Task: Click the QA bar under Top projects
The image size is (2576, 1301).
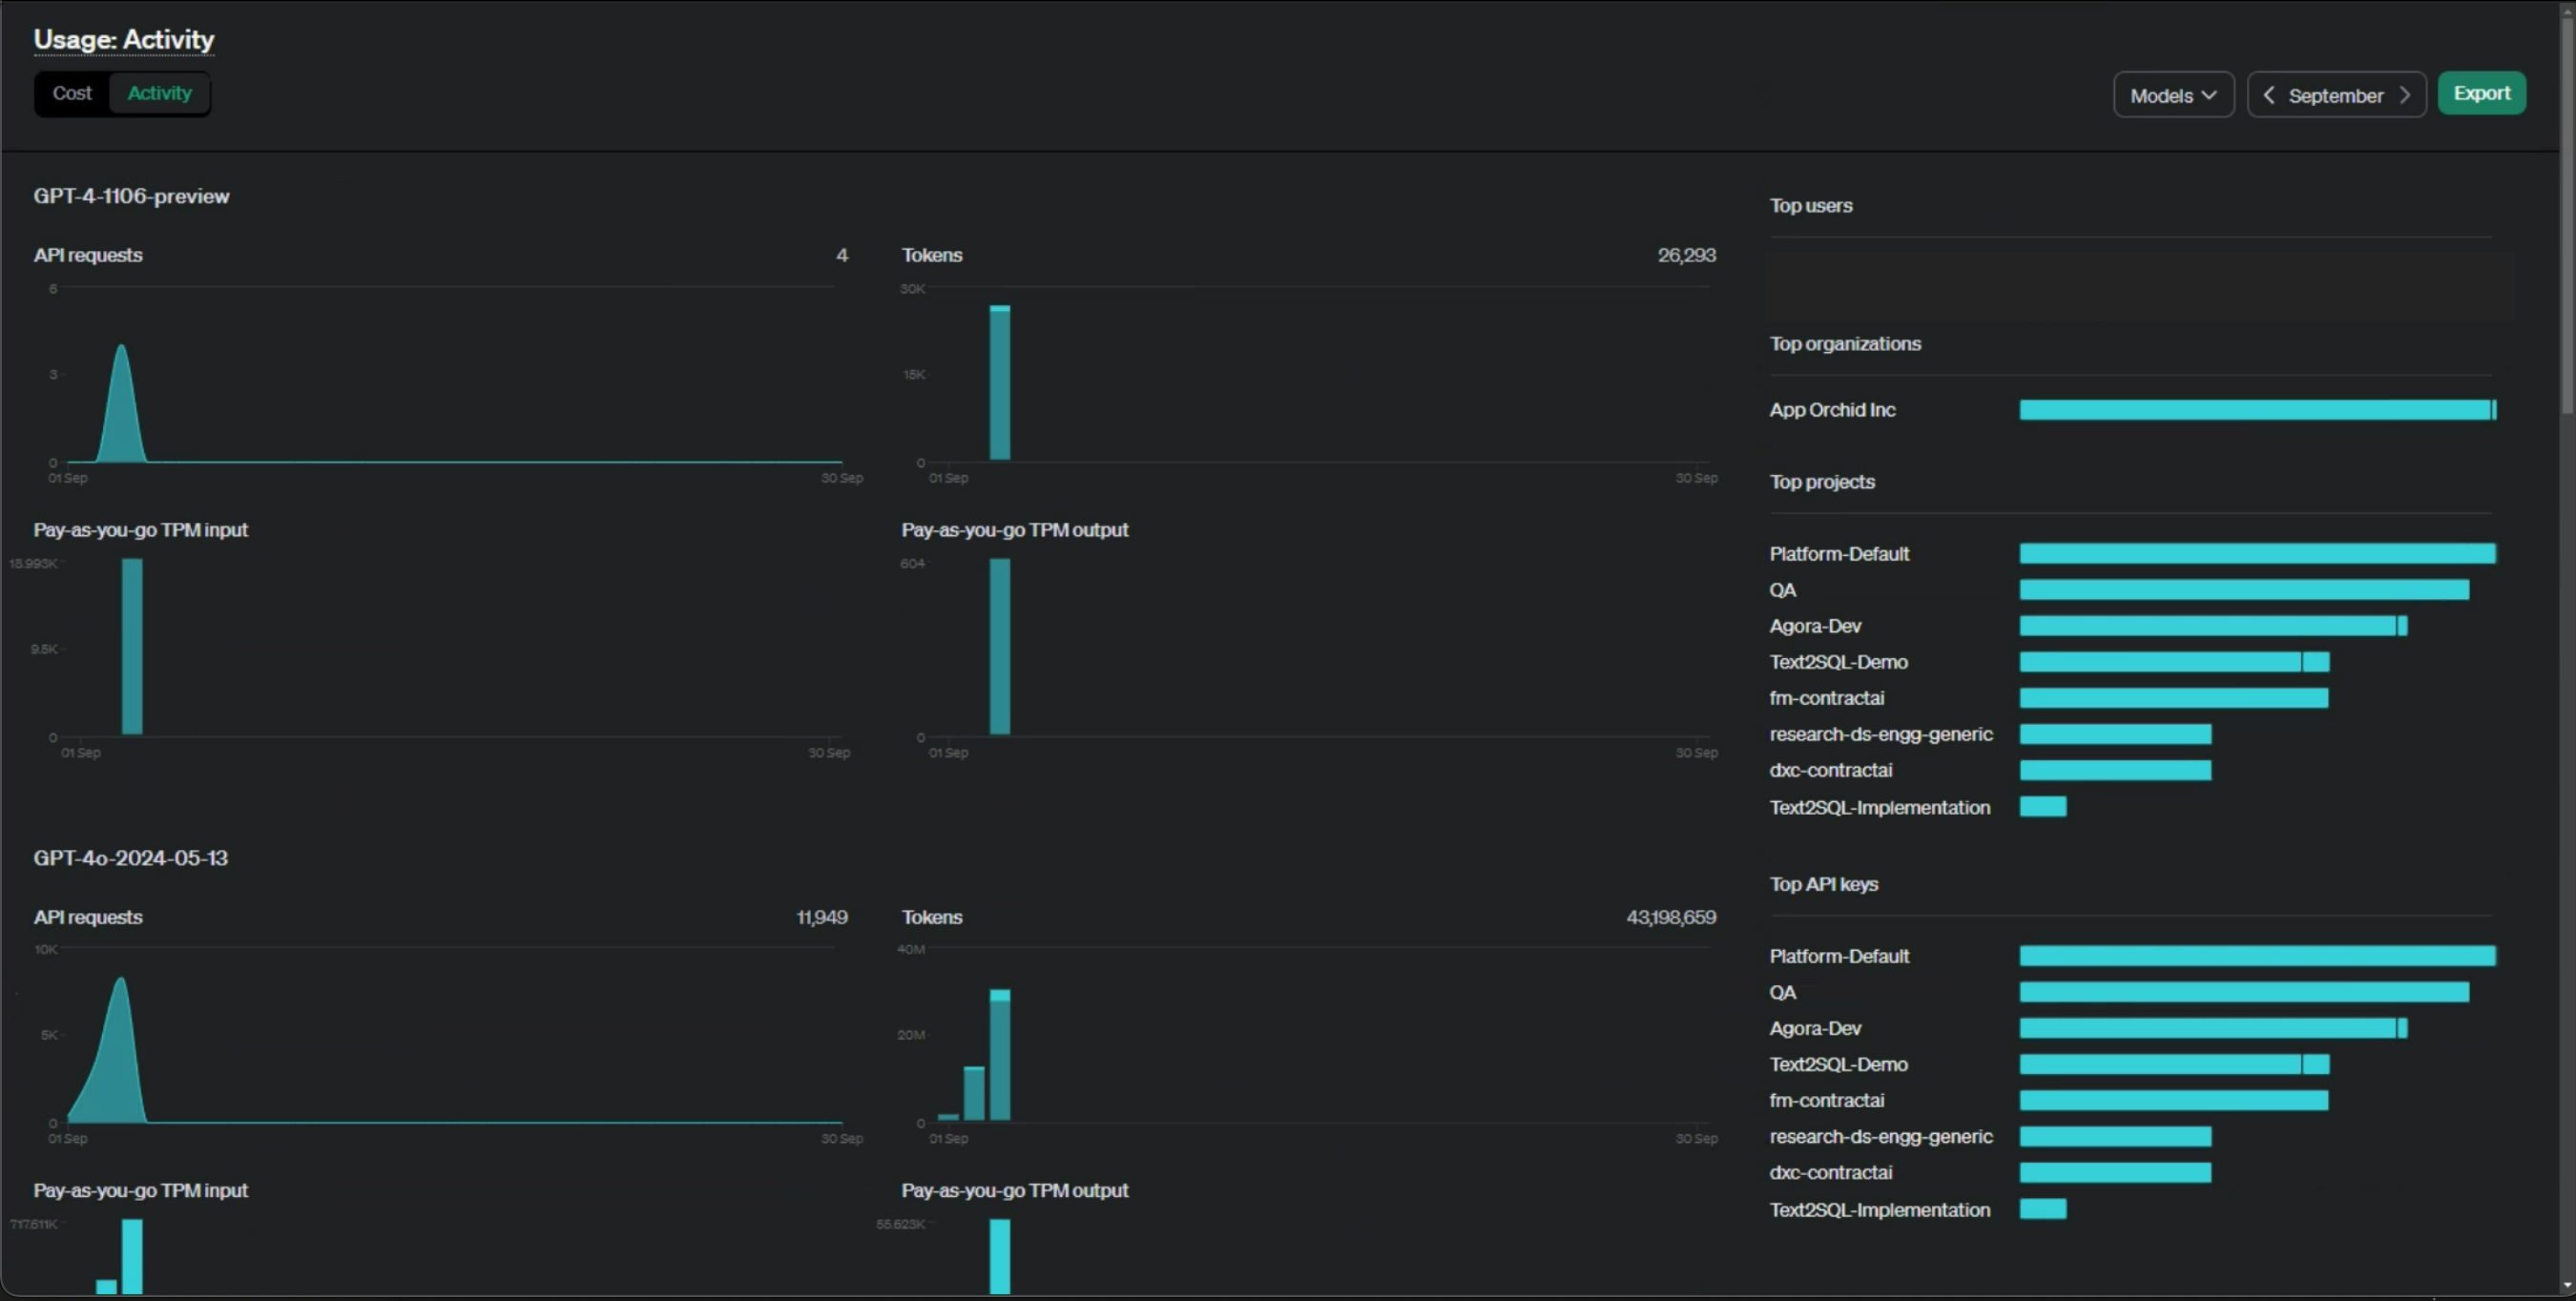Action: click(x=2243, y=590)
